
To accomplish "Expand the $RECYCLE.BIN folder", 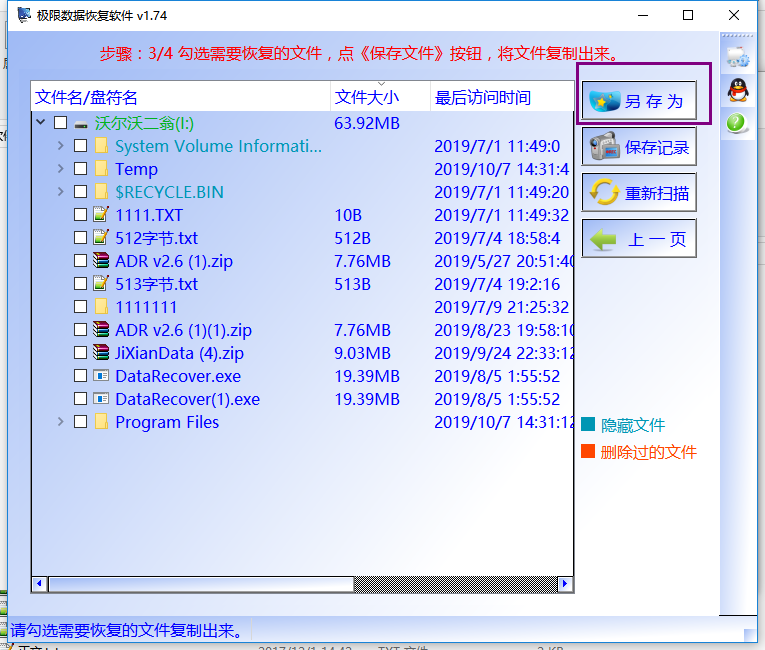I will click(x=60, y=191).
